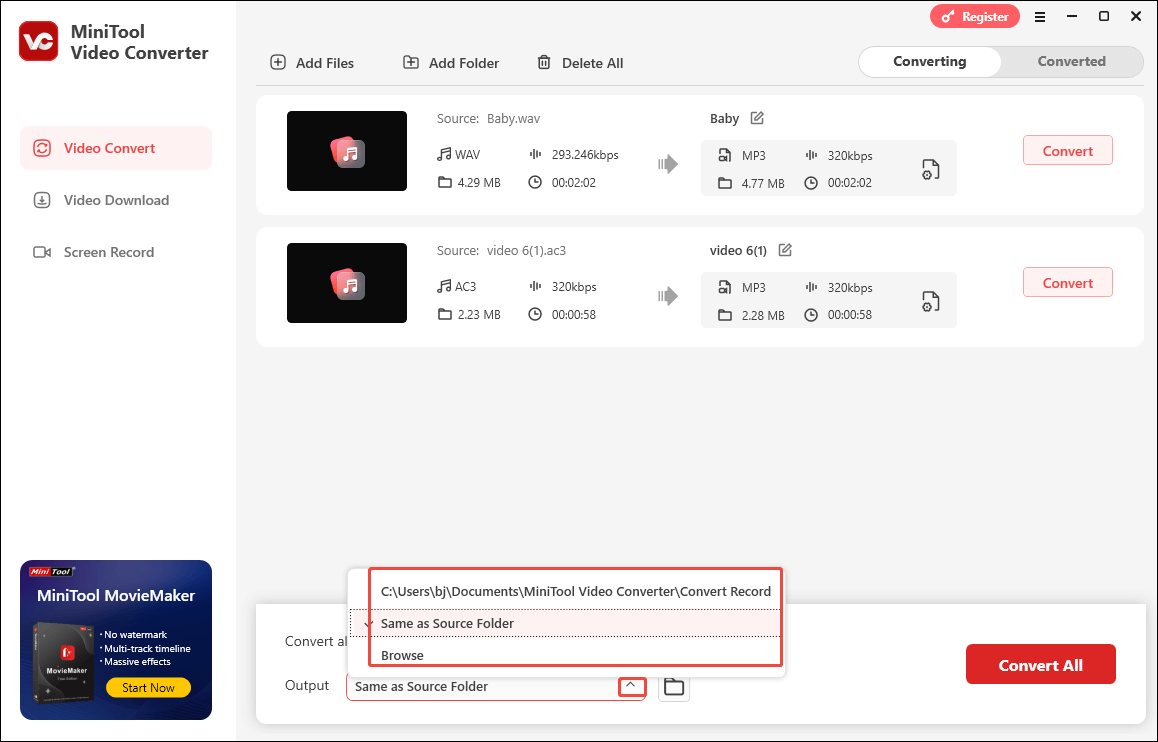This screenshot has width=1158, height=742.
Task: Click the 4.29 MB source size
Action: (x=479, y=182)
